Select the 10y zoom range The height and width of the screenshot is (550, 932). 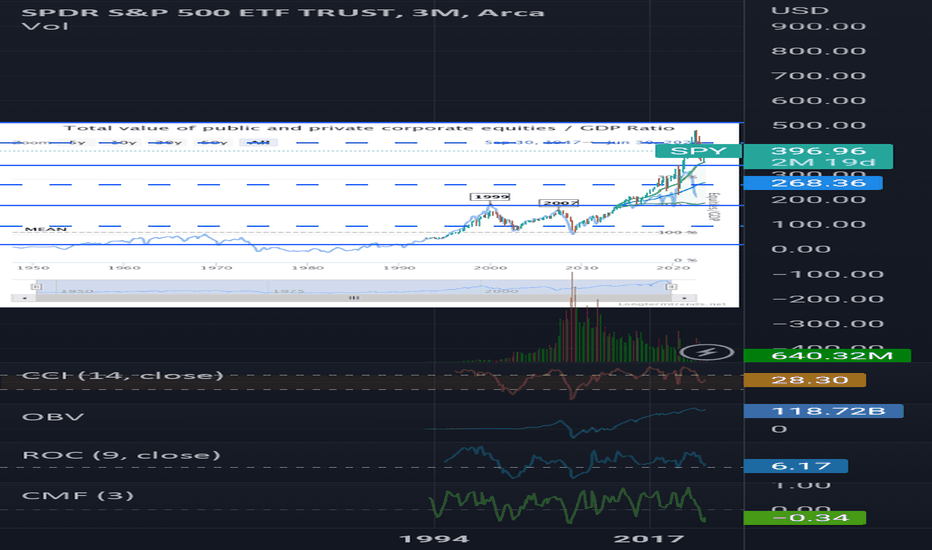coord(124,143)
